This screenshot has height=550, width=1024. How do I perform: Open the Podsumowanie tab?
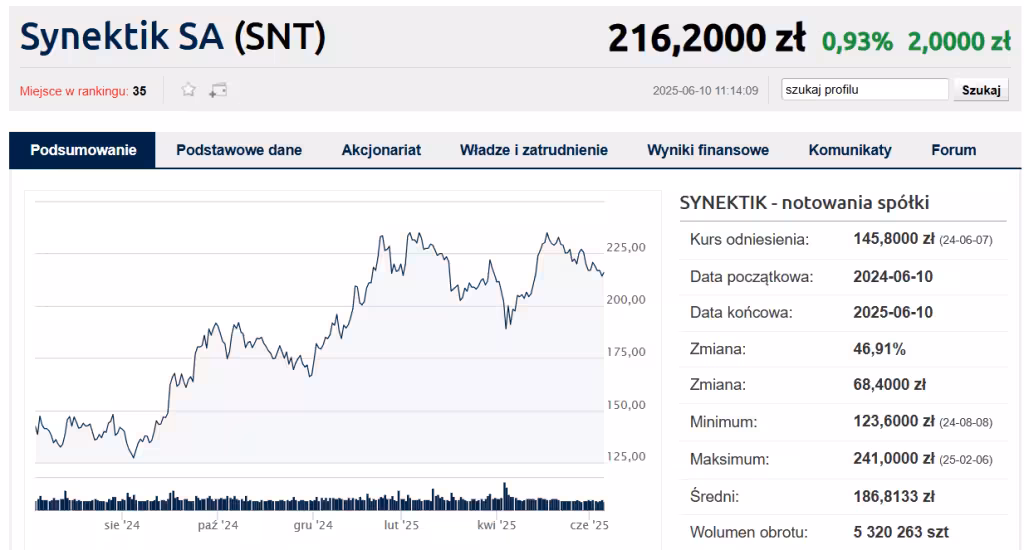[x=82, y=150]
